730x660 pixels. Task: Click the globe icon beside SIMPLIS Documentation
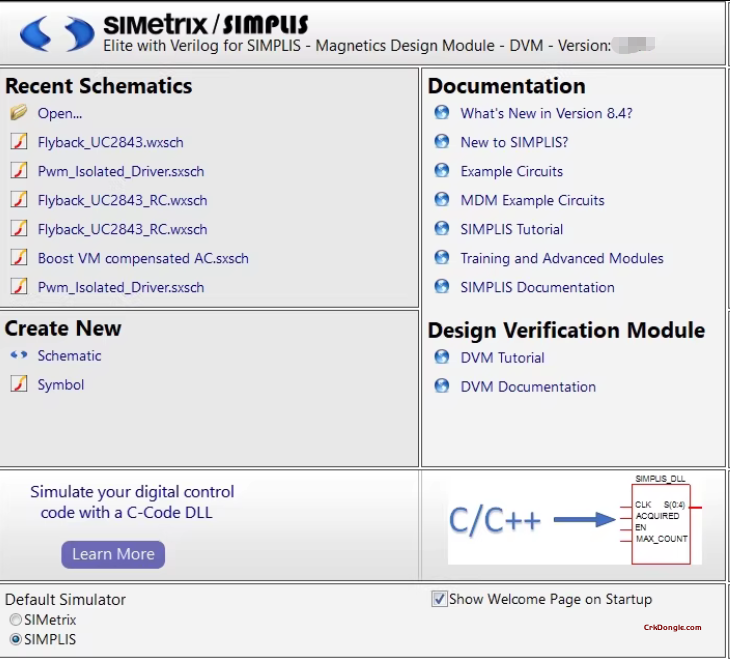coord(442,286)
